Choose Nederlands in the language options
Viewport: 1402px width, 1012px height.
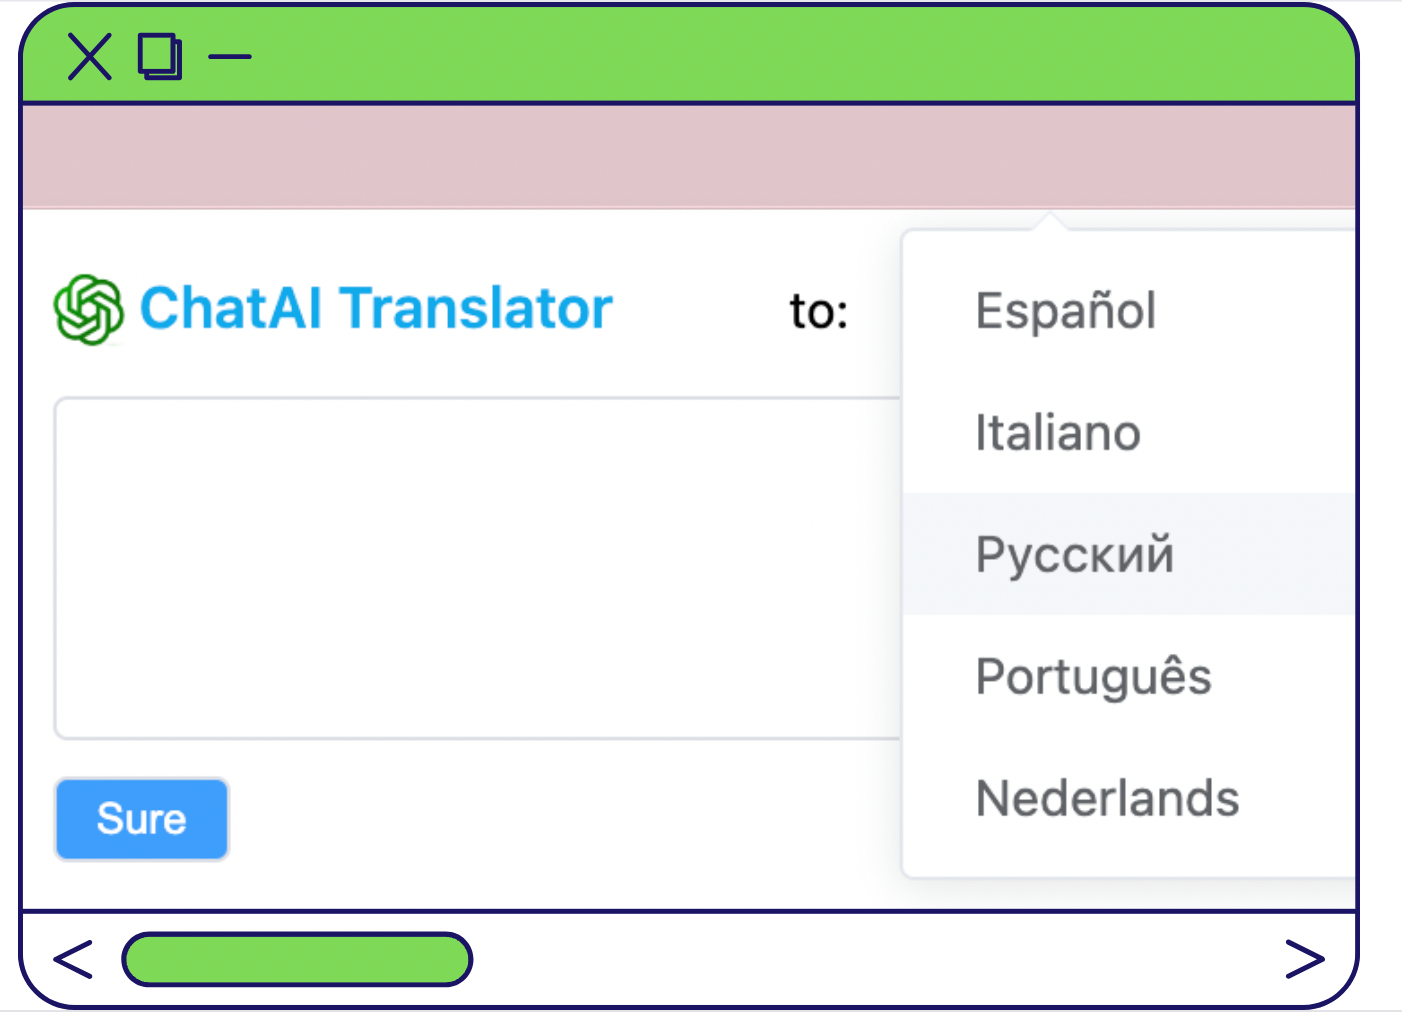(x=1107, y=799)
